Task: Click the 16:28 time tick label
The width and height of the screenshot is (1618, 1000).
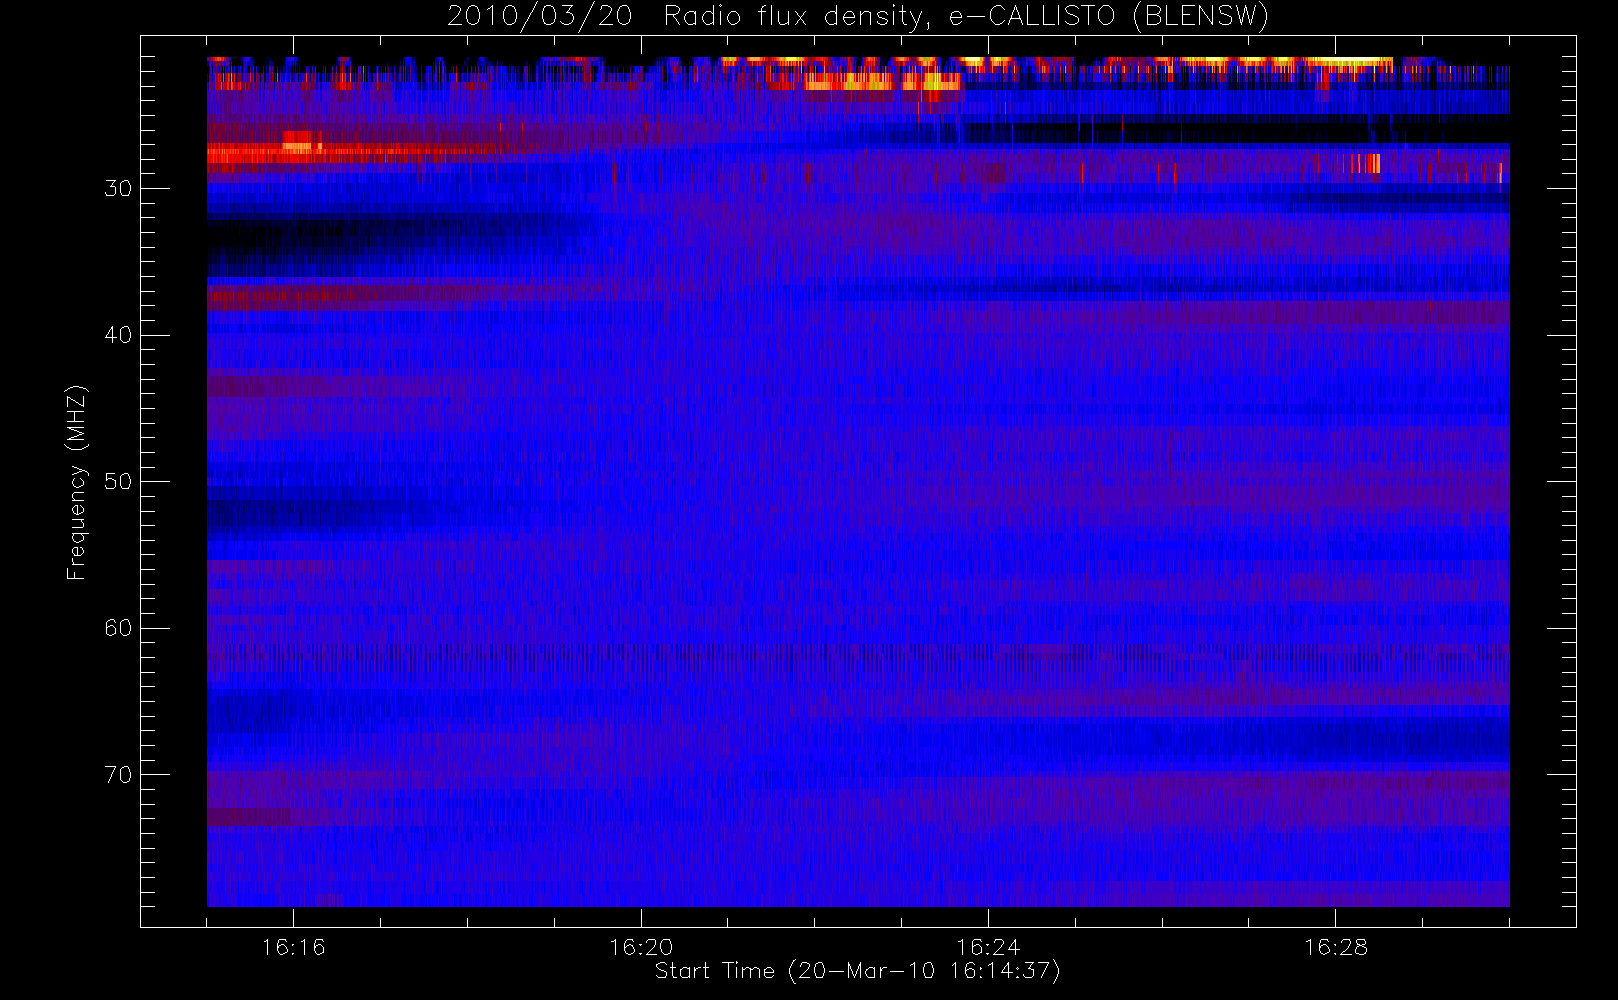Action: click(1335, 947)
